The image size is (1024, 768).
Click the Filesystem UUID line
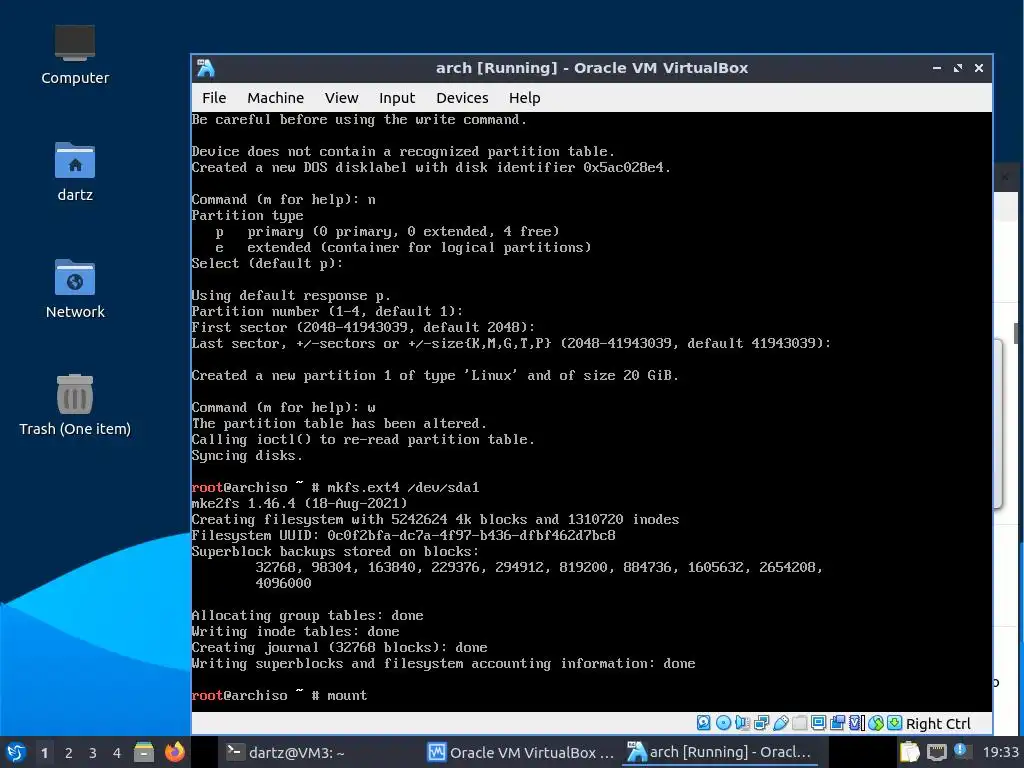click(x=403, y=536)
